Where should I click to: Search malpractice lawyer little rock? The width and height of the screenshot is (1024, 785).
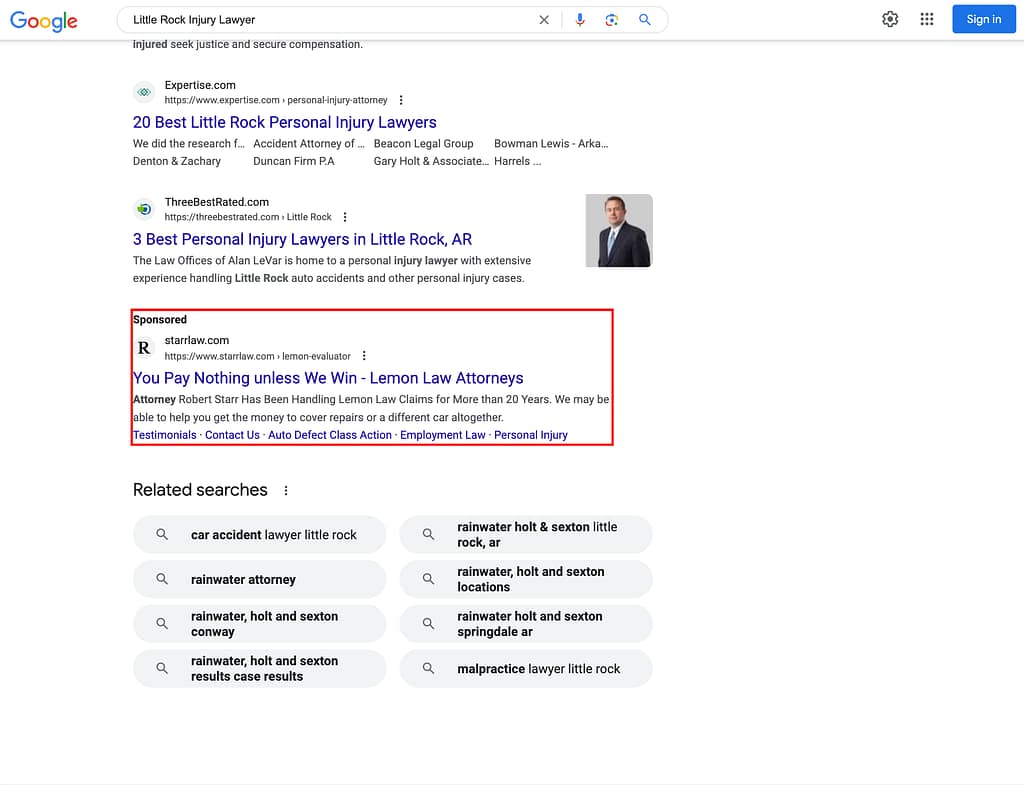[x=526, y=668]
